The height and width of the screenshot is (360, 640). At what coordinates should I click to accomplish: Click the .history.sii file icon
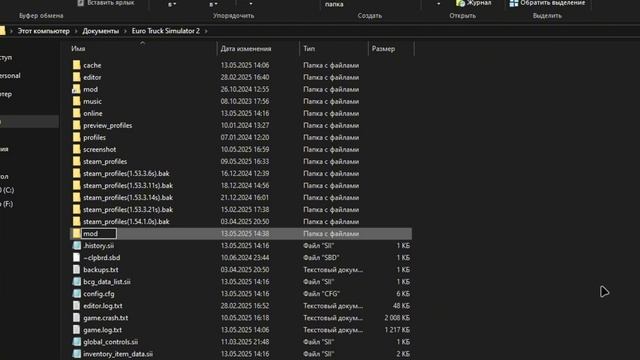click(x=76, y=245)
